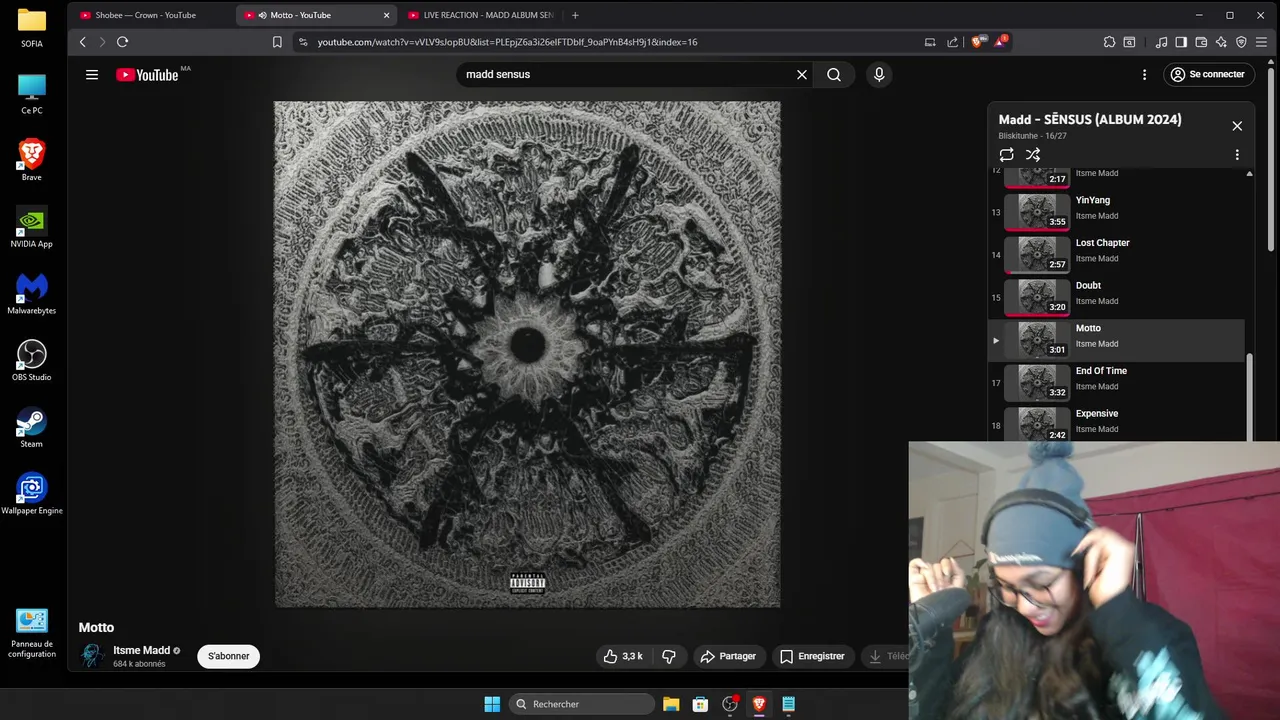Open Notepad from the taskbar
1280x720 pixels.
click(x=788, y=704)
